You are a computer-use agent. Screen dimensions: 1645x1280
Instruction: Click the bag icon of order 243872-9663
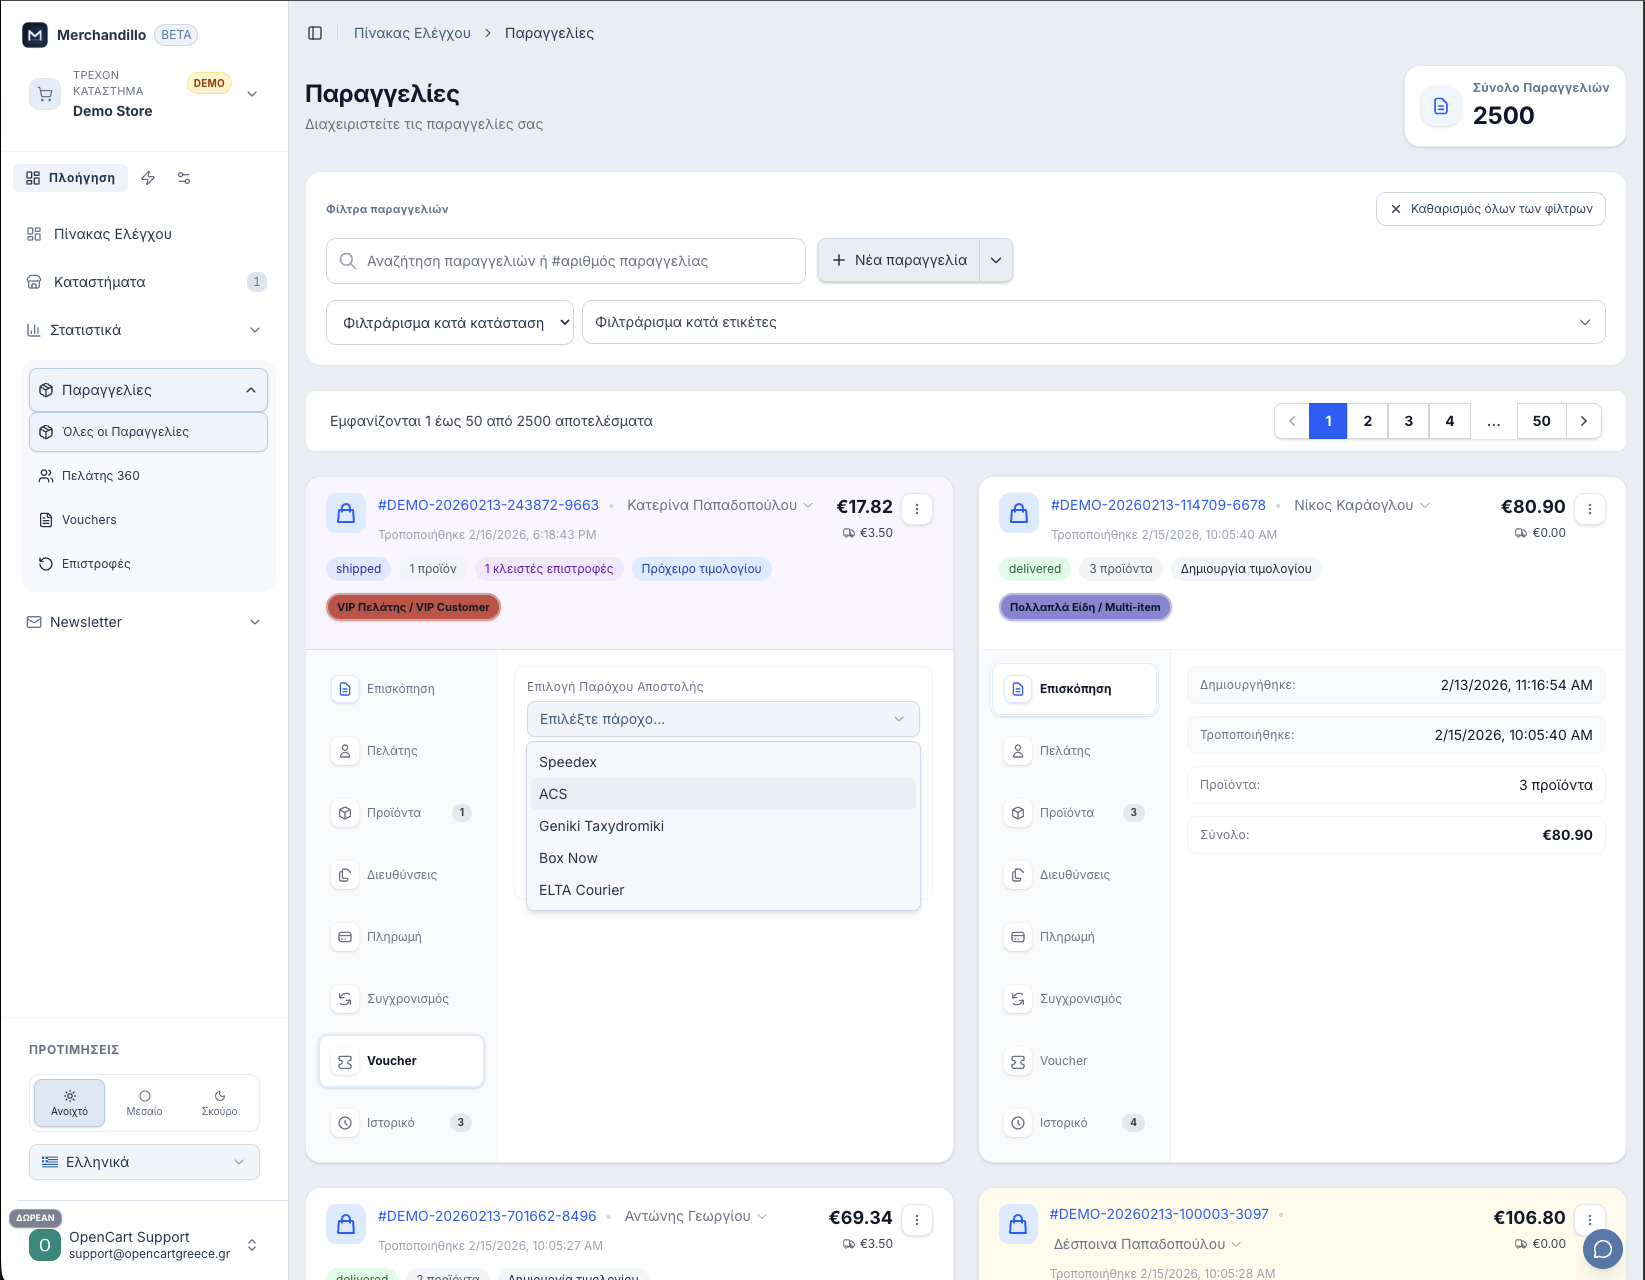[x=346, y=513]
